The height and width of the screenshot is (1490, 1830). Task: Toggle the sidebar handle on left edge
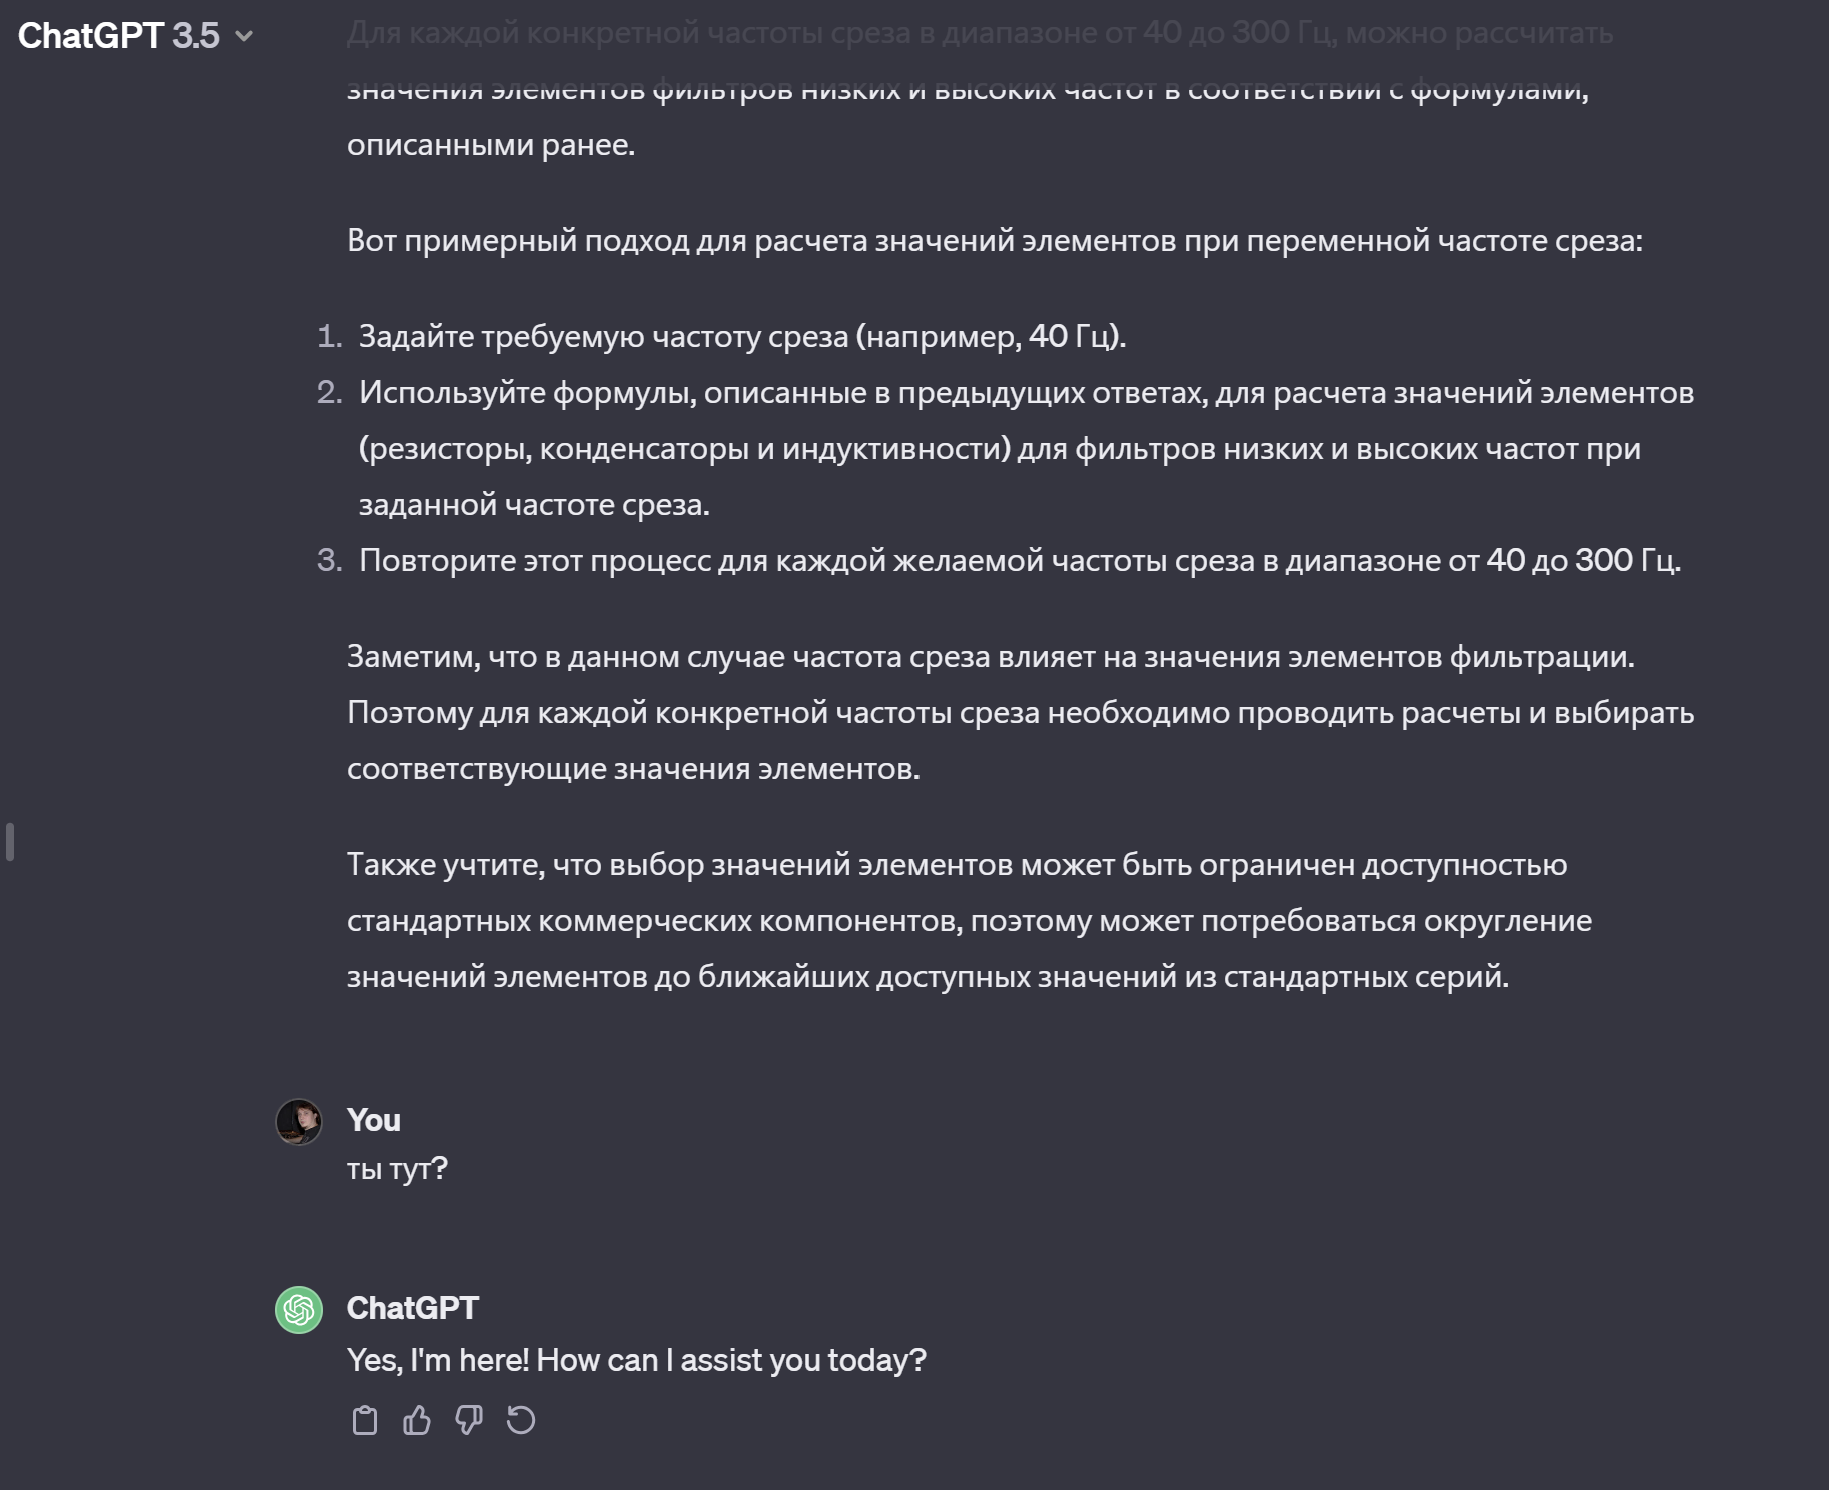[10, 842]
